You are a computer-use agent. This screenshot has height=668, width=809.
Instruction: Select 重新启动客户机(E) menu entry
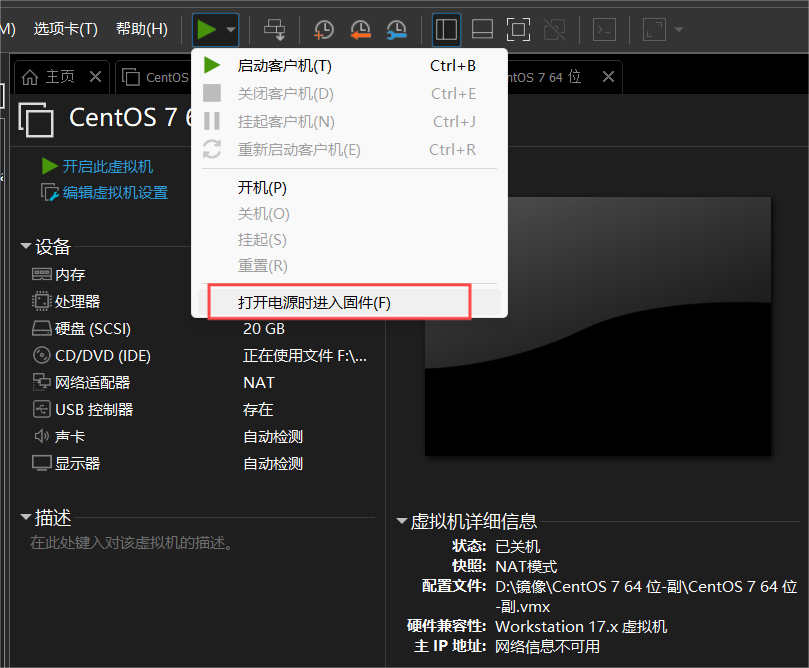[x=349, y=149]
